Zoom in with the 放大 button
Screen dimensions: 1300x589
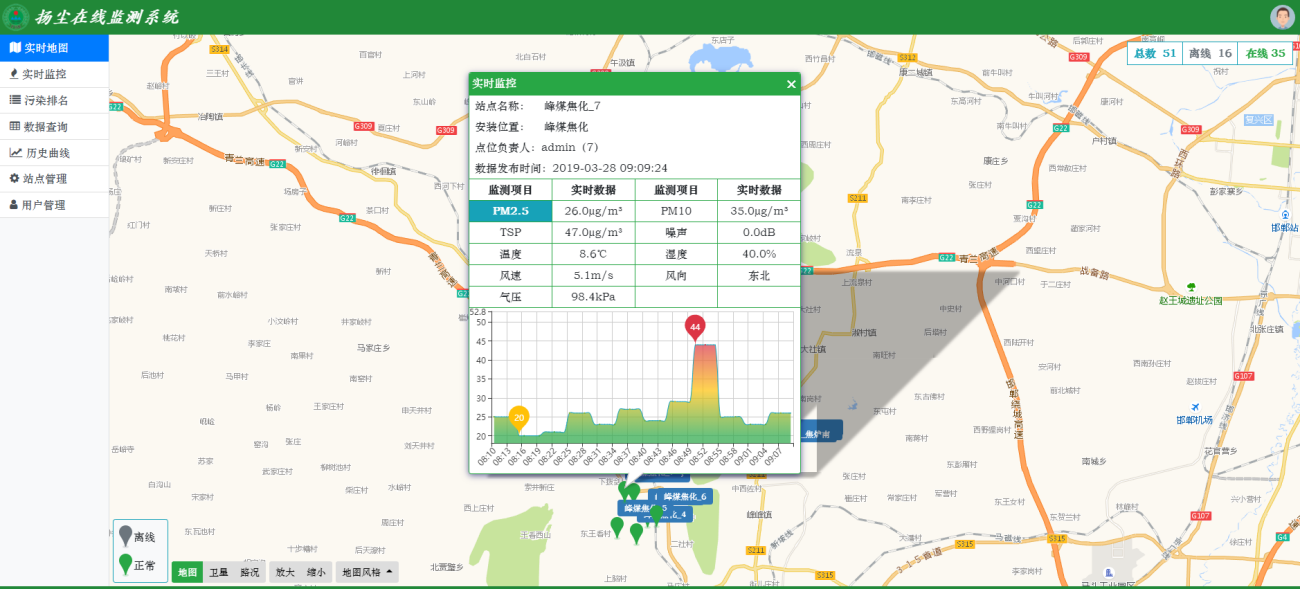click(x=285, y=573)
